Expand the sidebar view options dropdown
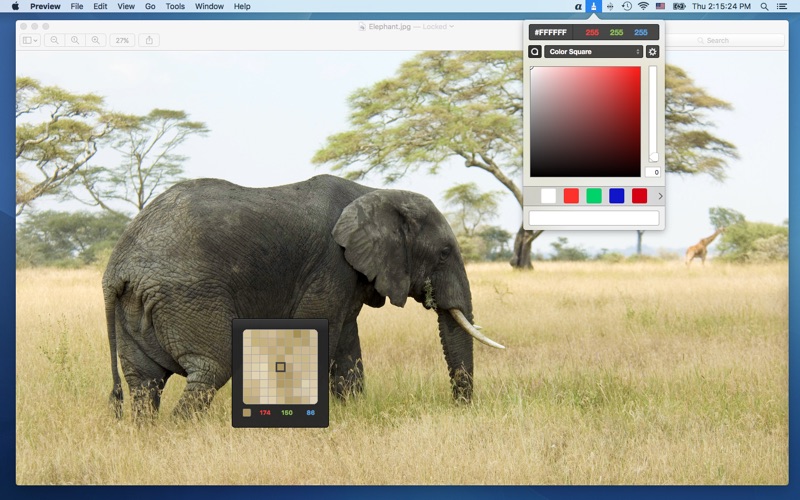This screenshot has width=800, height=500. point(30,41)
